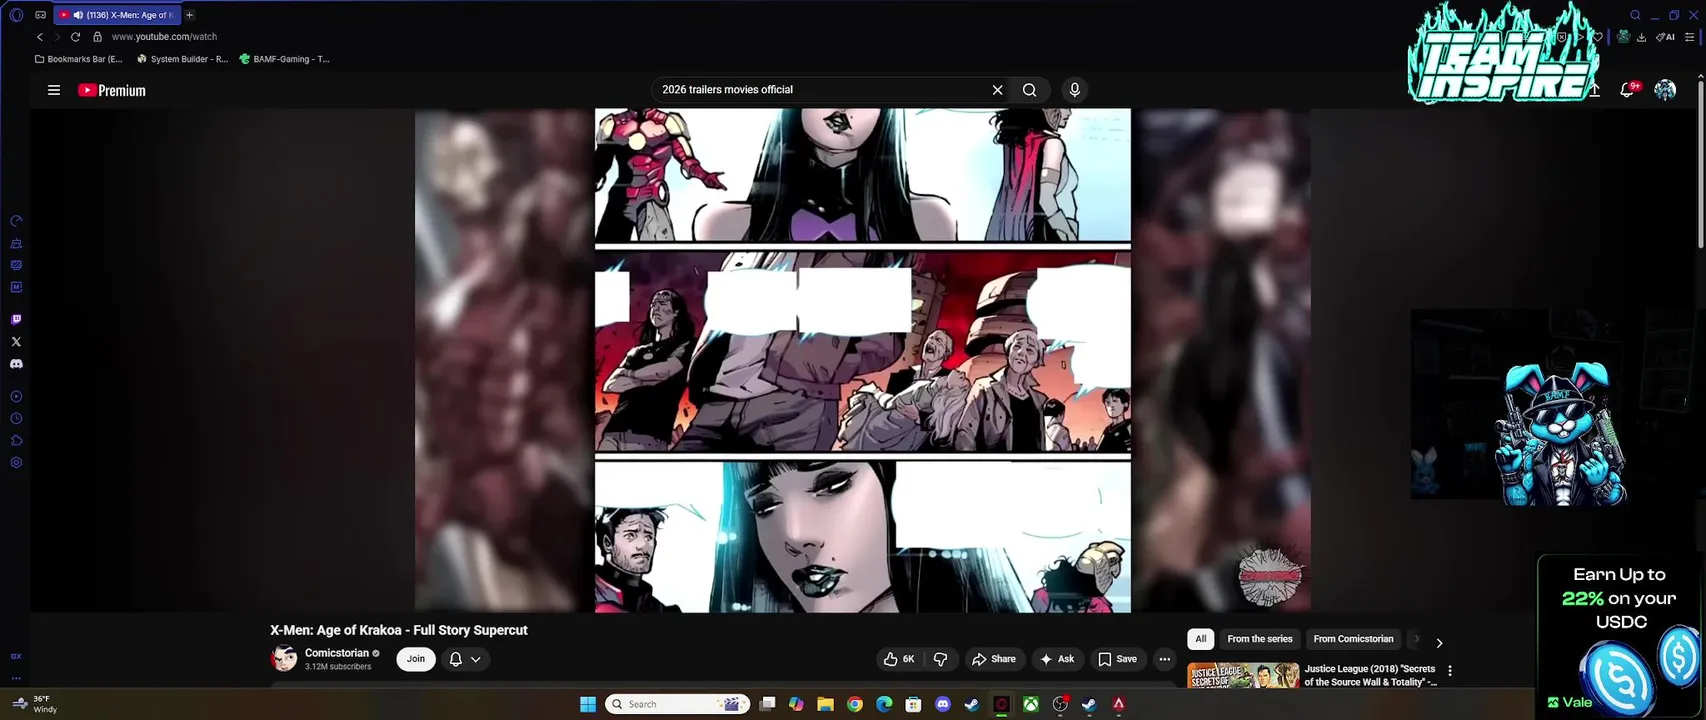Open Microsoft Edge from taskbar

pos(884,704)
